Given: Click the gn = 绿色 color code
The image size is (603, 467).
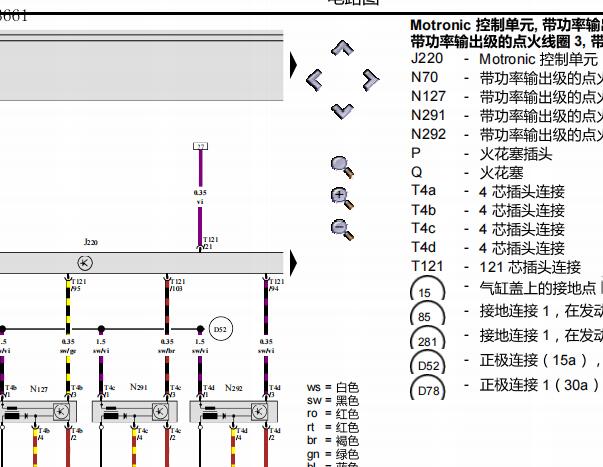Looking at the screenshot, I should tap(333, 454).
